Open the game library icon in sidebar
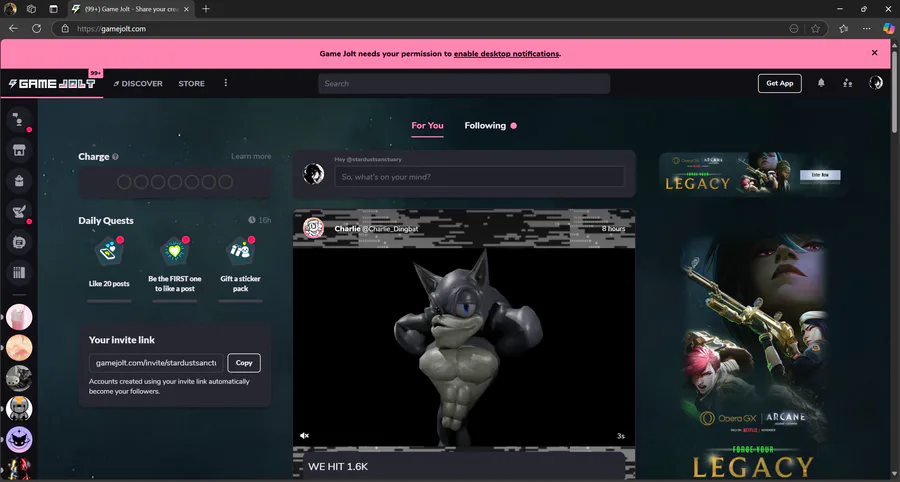 (x=18, y=273)
